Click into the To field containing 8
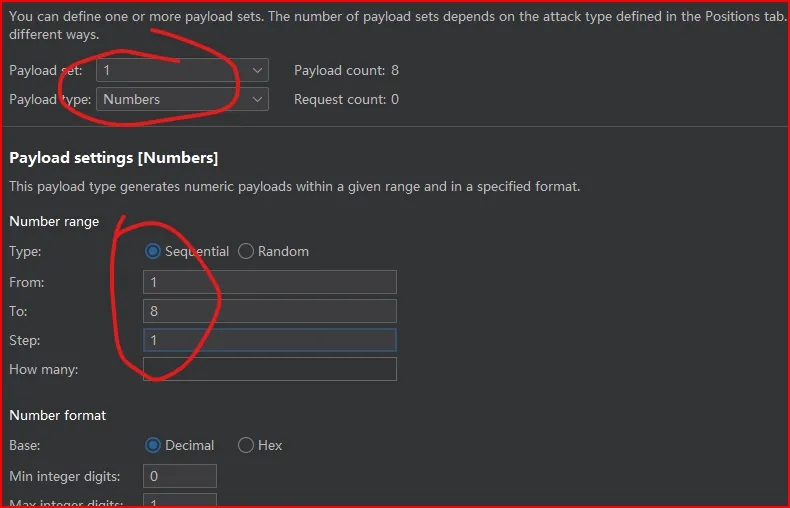This screenshot has height=508, width=790. (270, 311)
